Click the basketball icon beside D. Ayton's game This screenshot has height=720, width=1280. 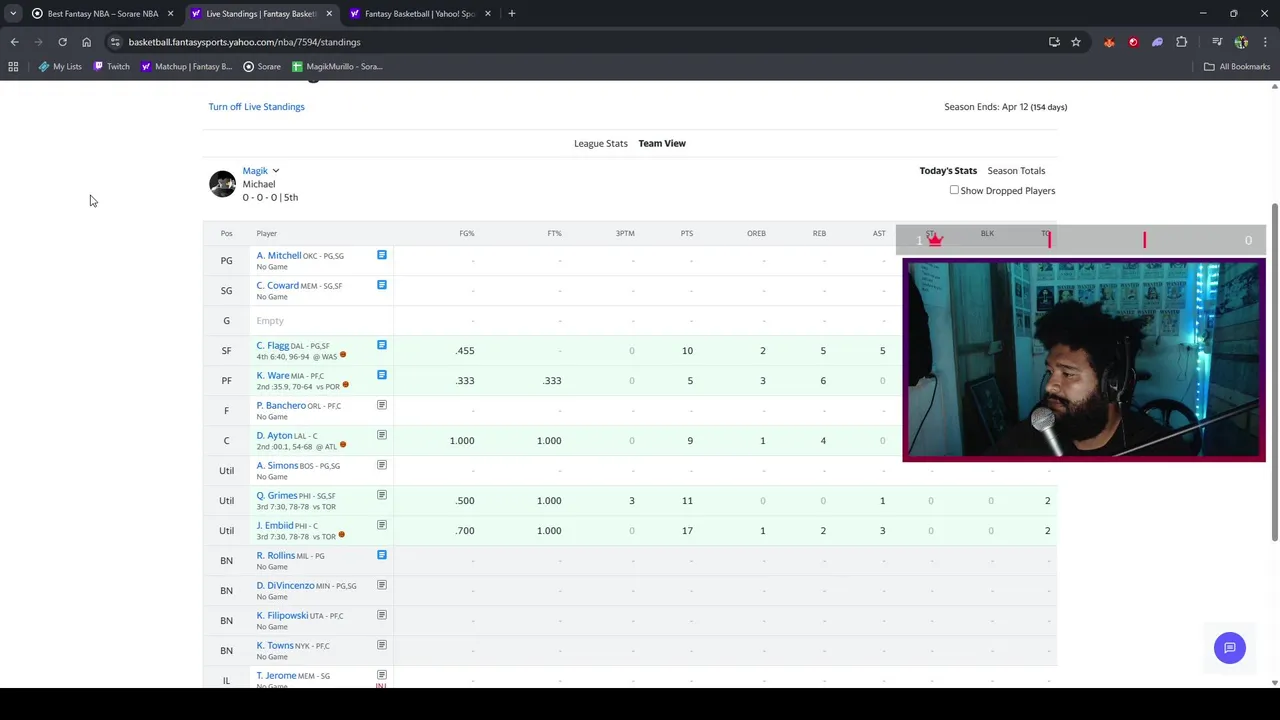click(x=343, y=445)
